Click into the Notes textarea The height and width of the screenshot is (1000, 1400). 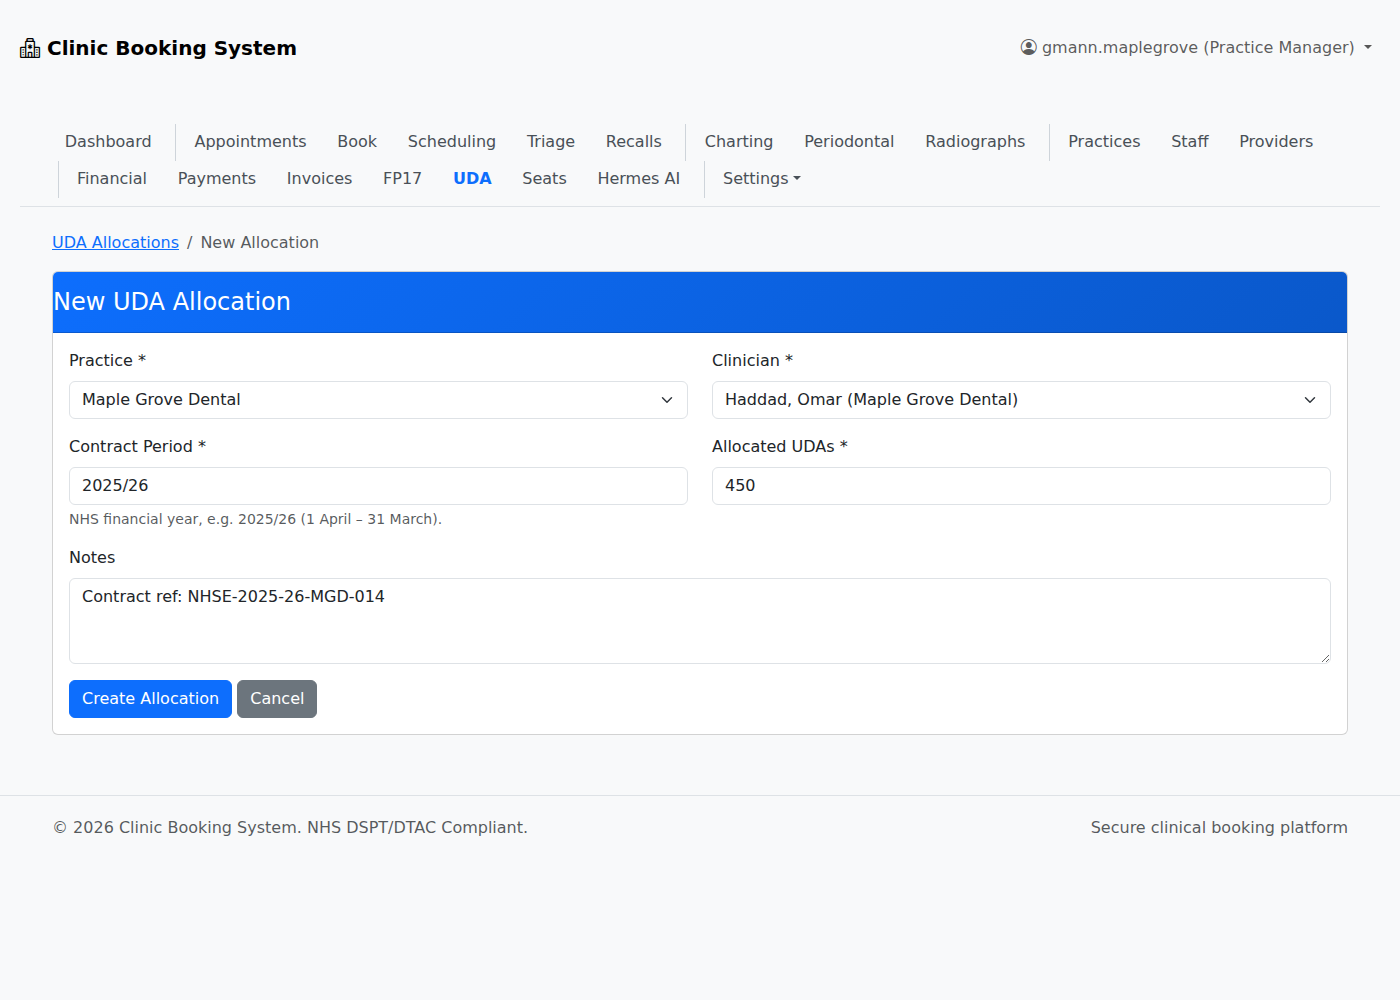click(x=700, y=621)
